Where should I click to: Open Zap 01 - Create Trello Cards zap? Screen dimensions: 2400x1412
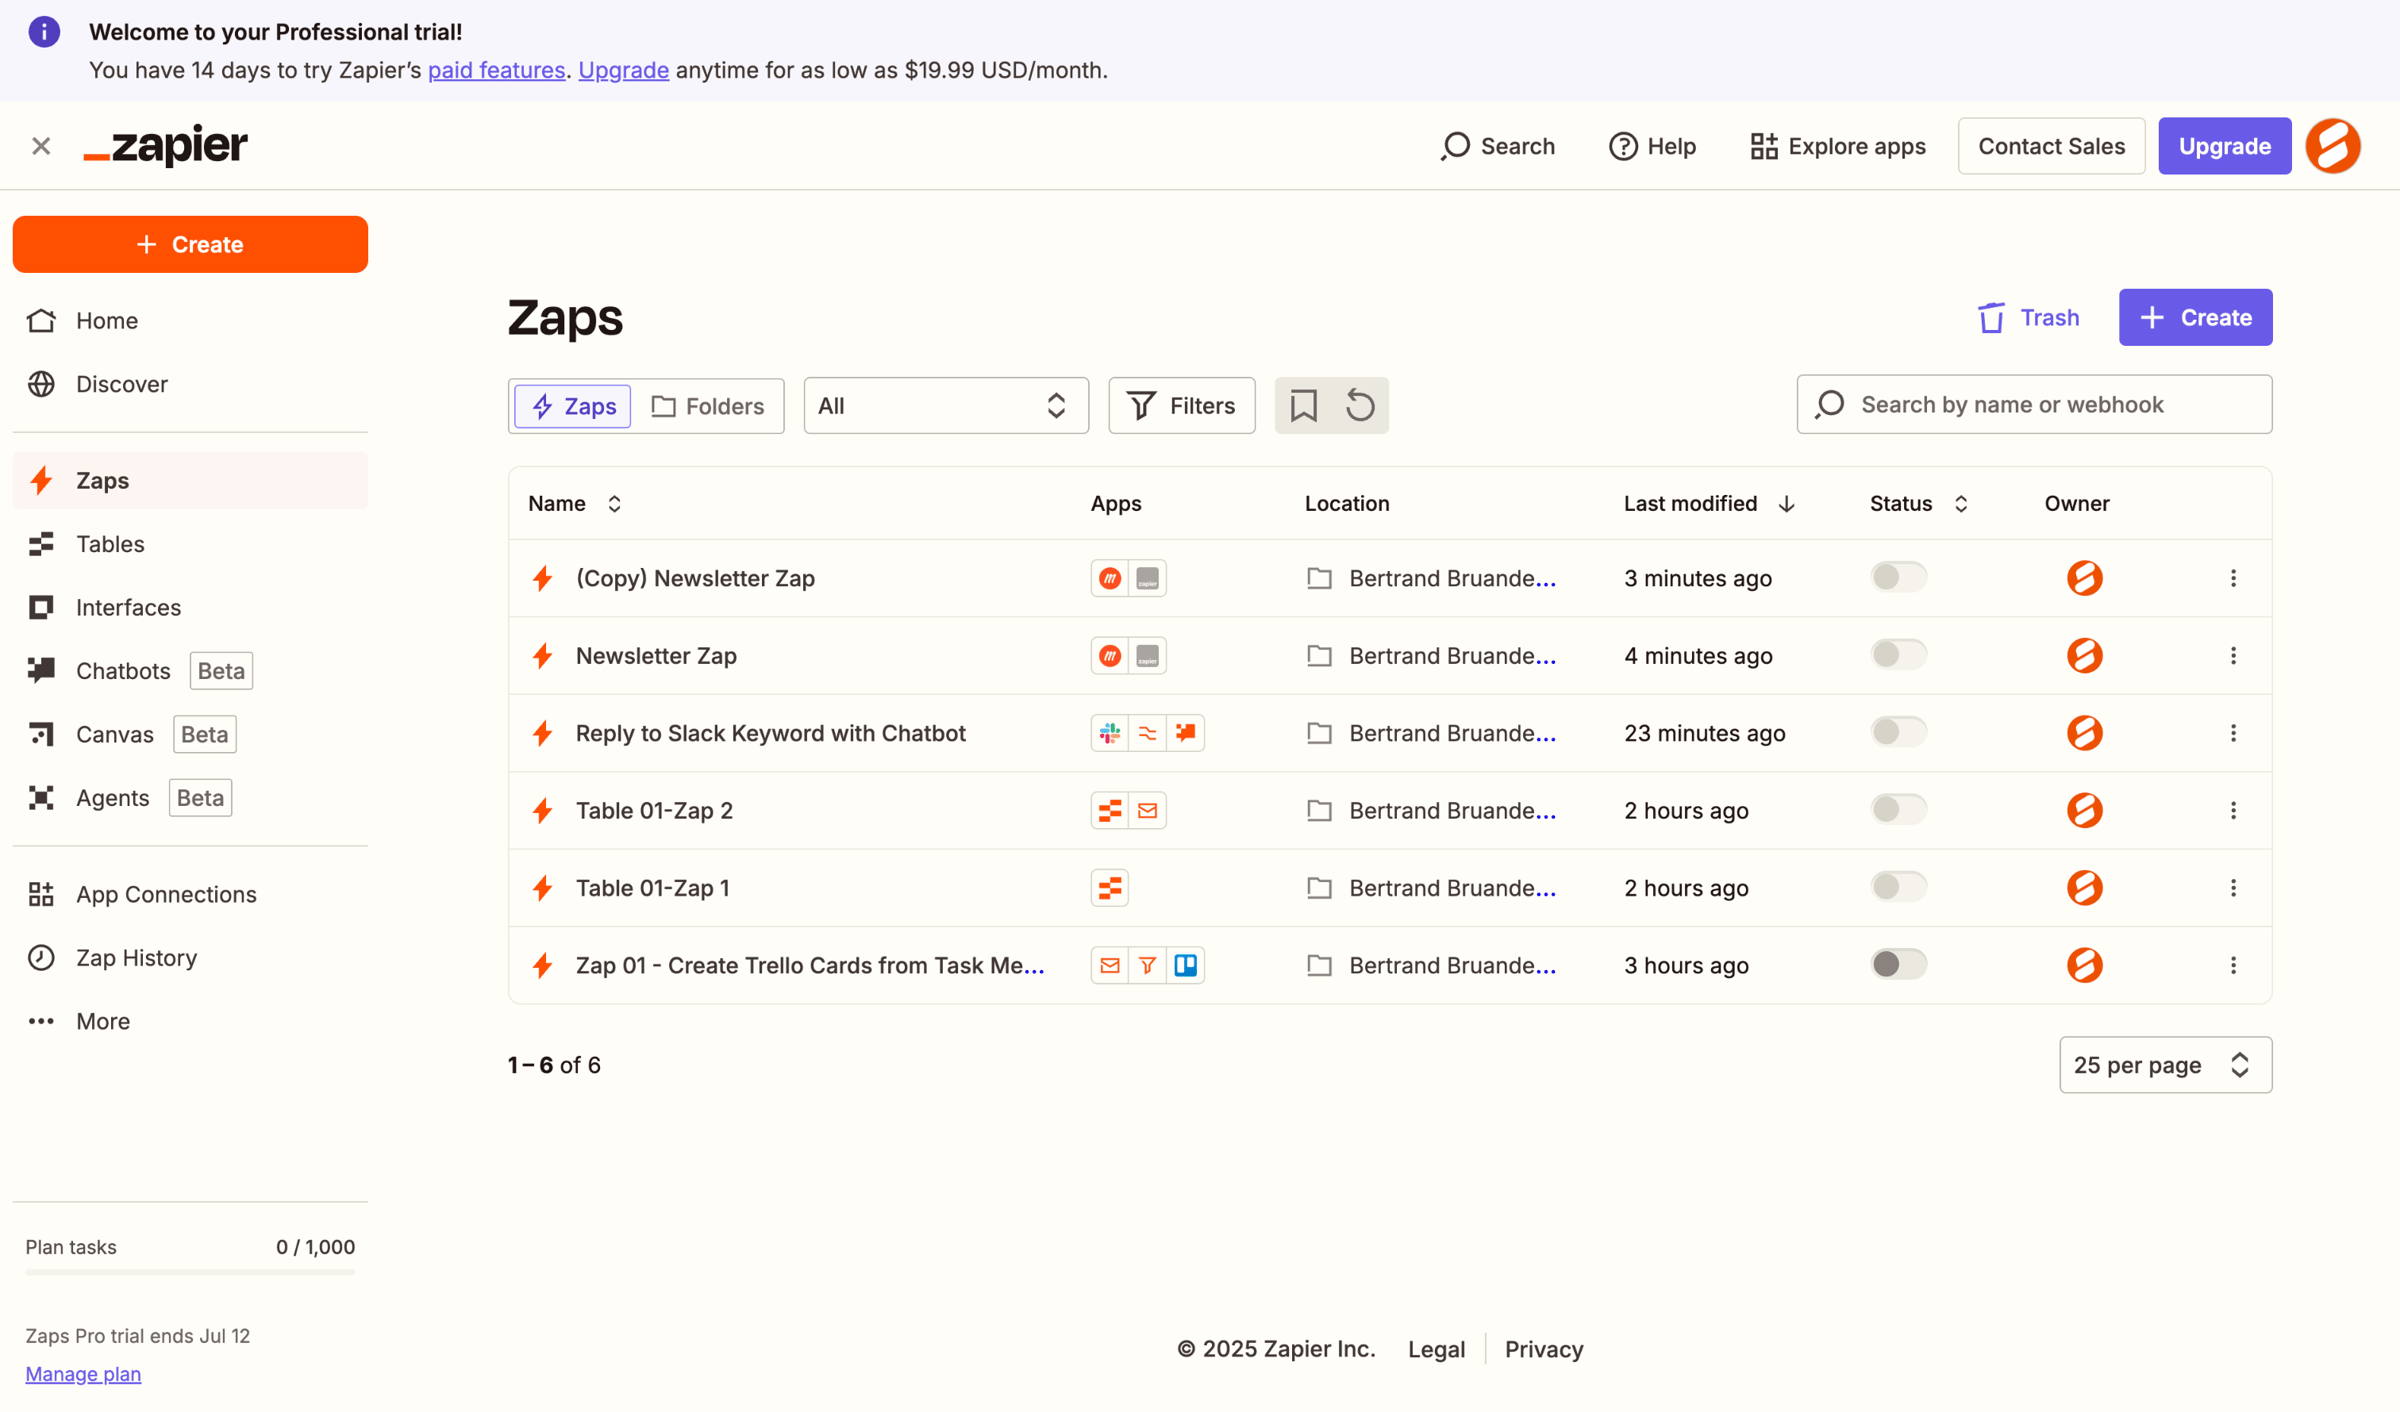[x=809, y=965]
